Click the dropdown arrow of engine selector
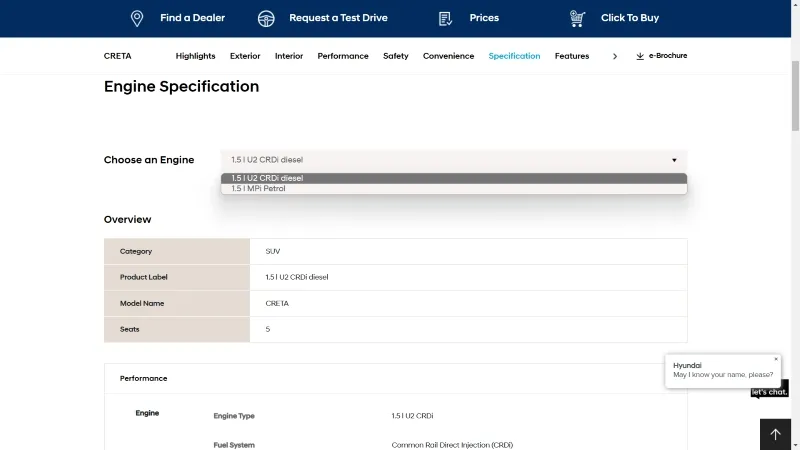Image resolution: width=800 pixels, height=450 pixels. [x=674, y=160]
